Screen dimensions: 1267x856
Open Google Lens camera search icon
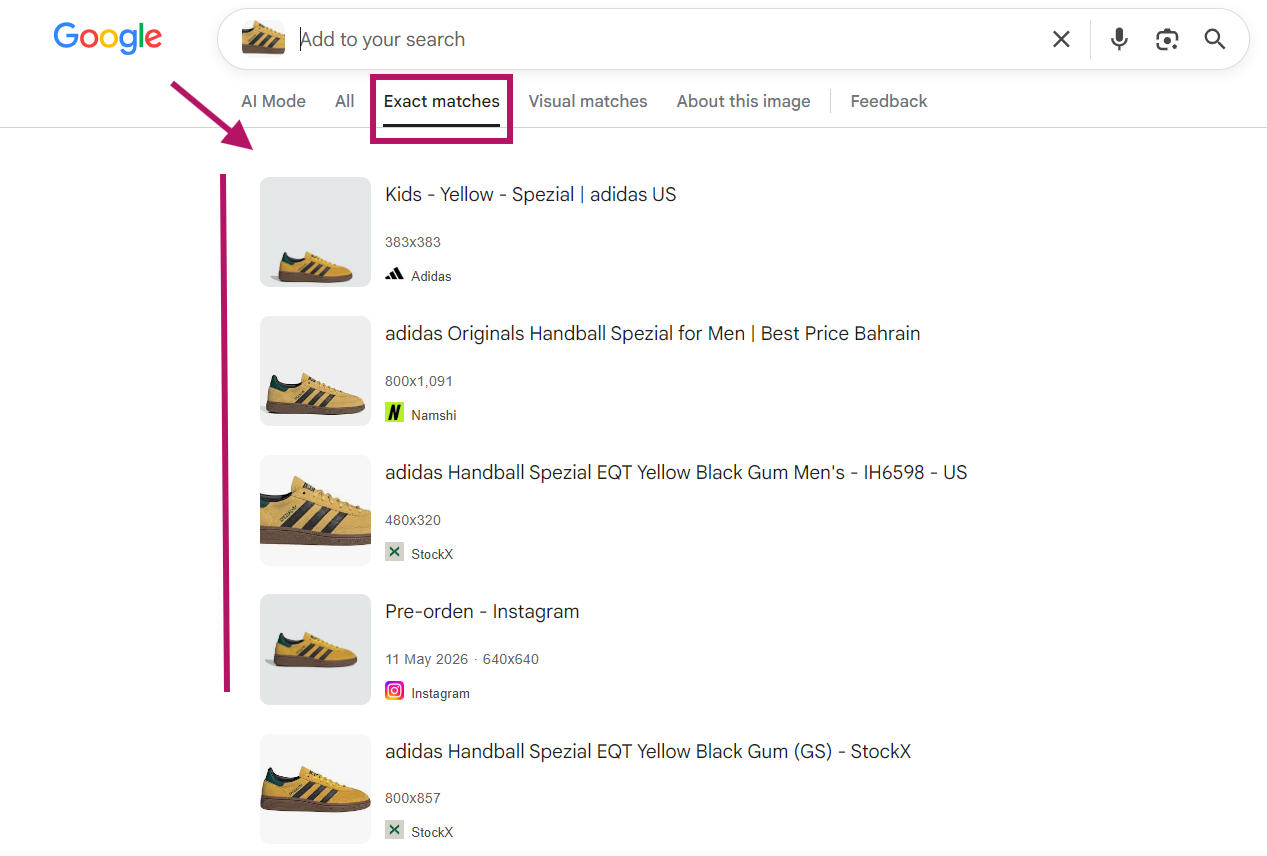click(x=1166, y=39)
